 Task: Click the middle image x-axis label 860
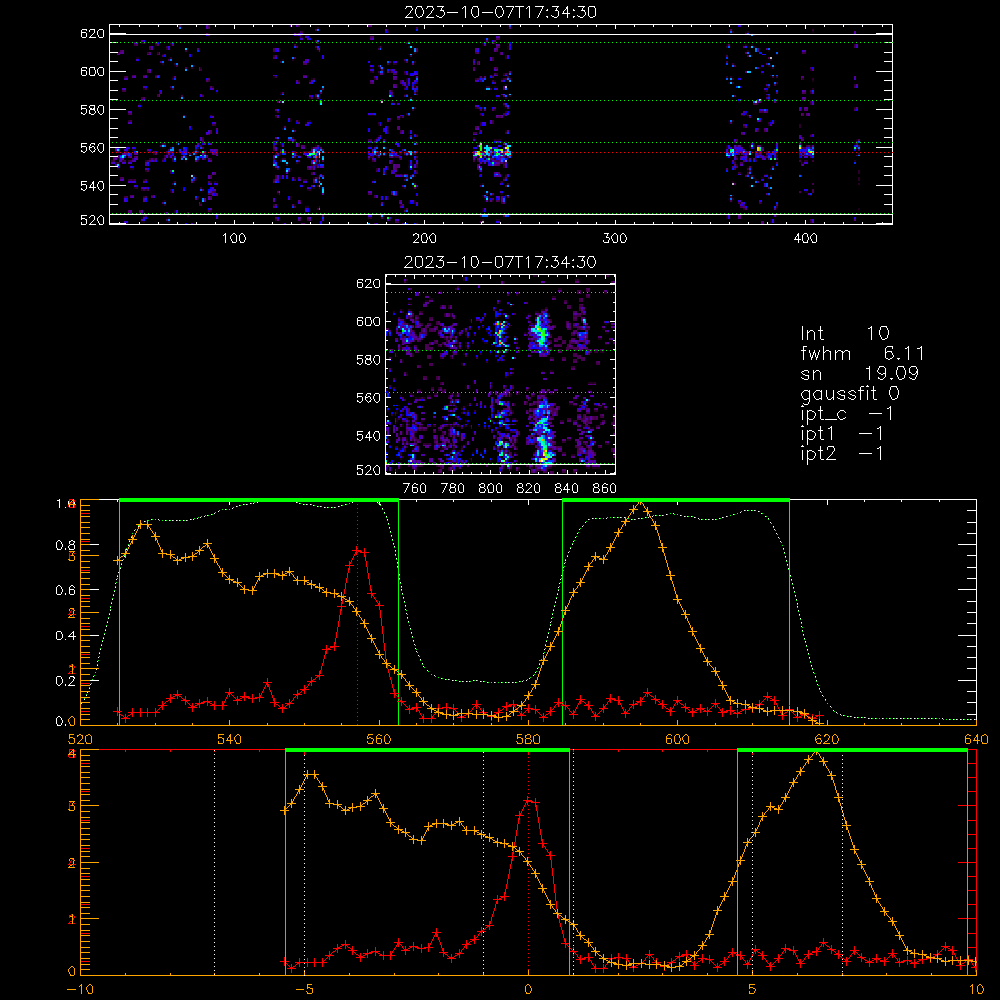coord(605,489)
